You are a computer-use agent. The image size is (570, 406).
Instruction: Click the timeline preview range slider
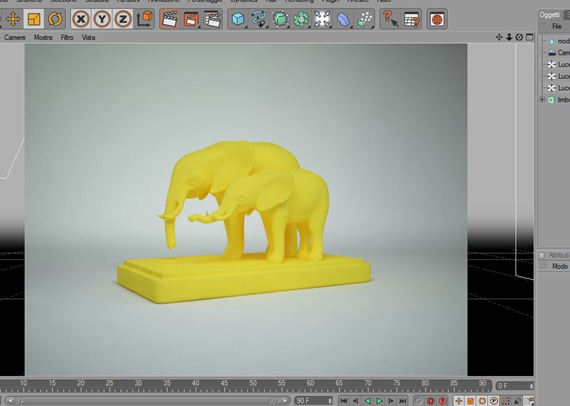(x=147, y=401)
